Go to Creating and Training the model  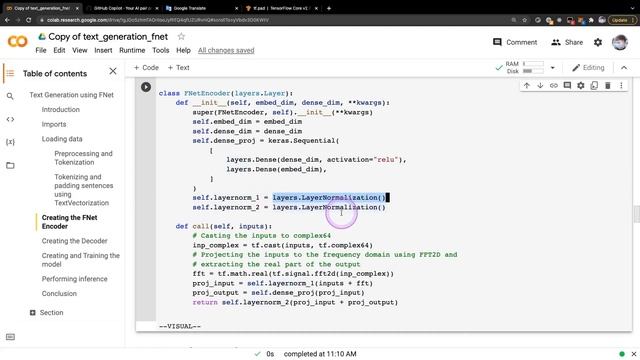(x=80, y=260)
